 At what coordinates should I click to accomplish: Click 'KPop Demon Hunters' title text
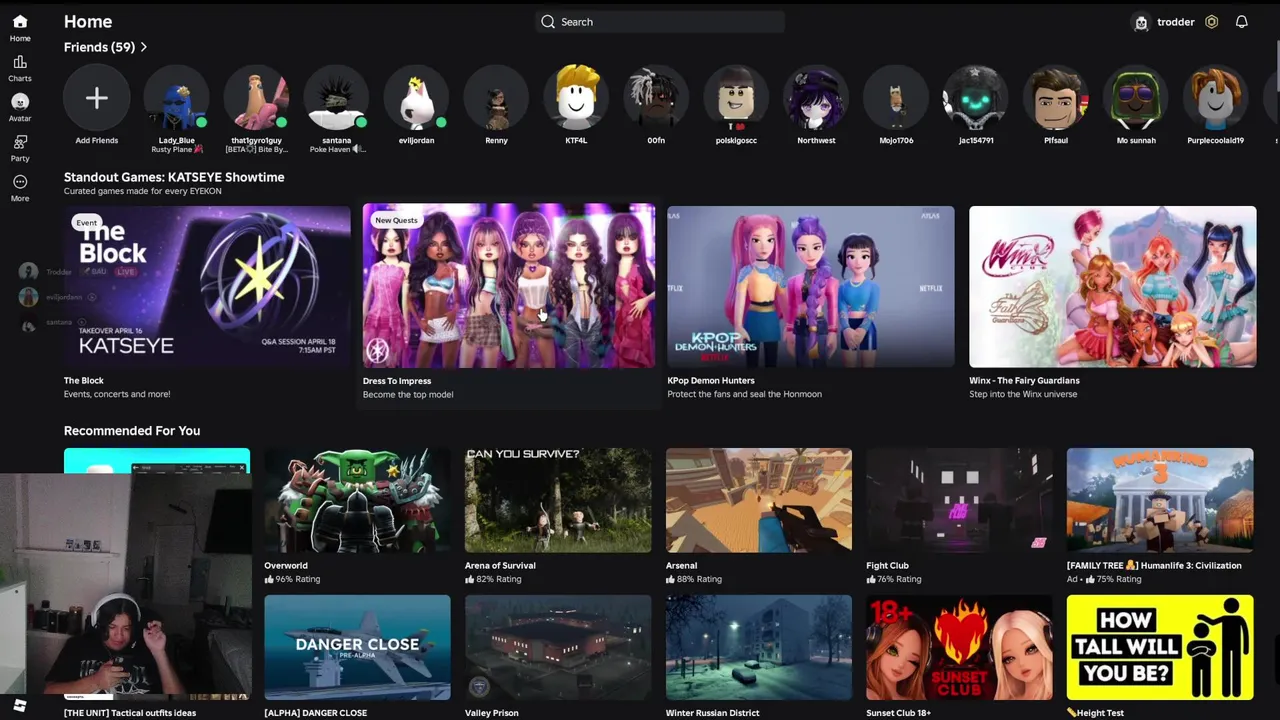(x=711, y=381)
